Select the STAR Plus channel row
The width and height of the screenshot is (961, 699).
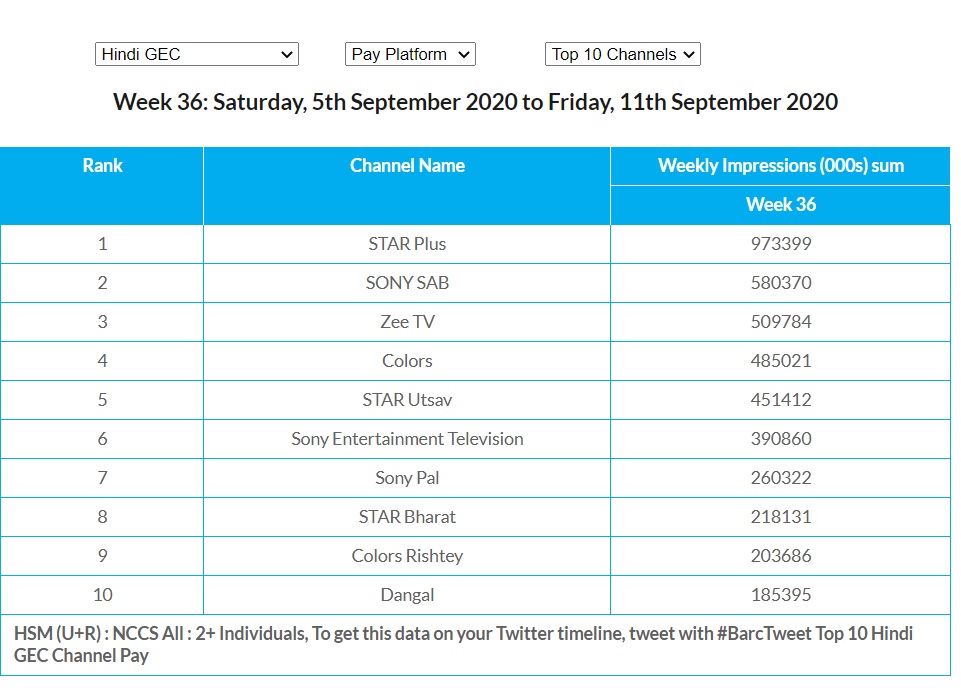[x=407, y=244]
